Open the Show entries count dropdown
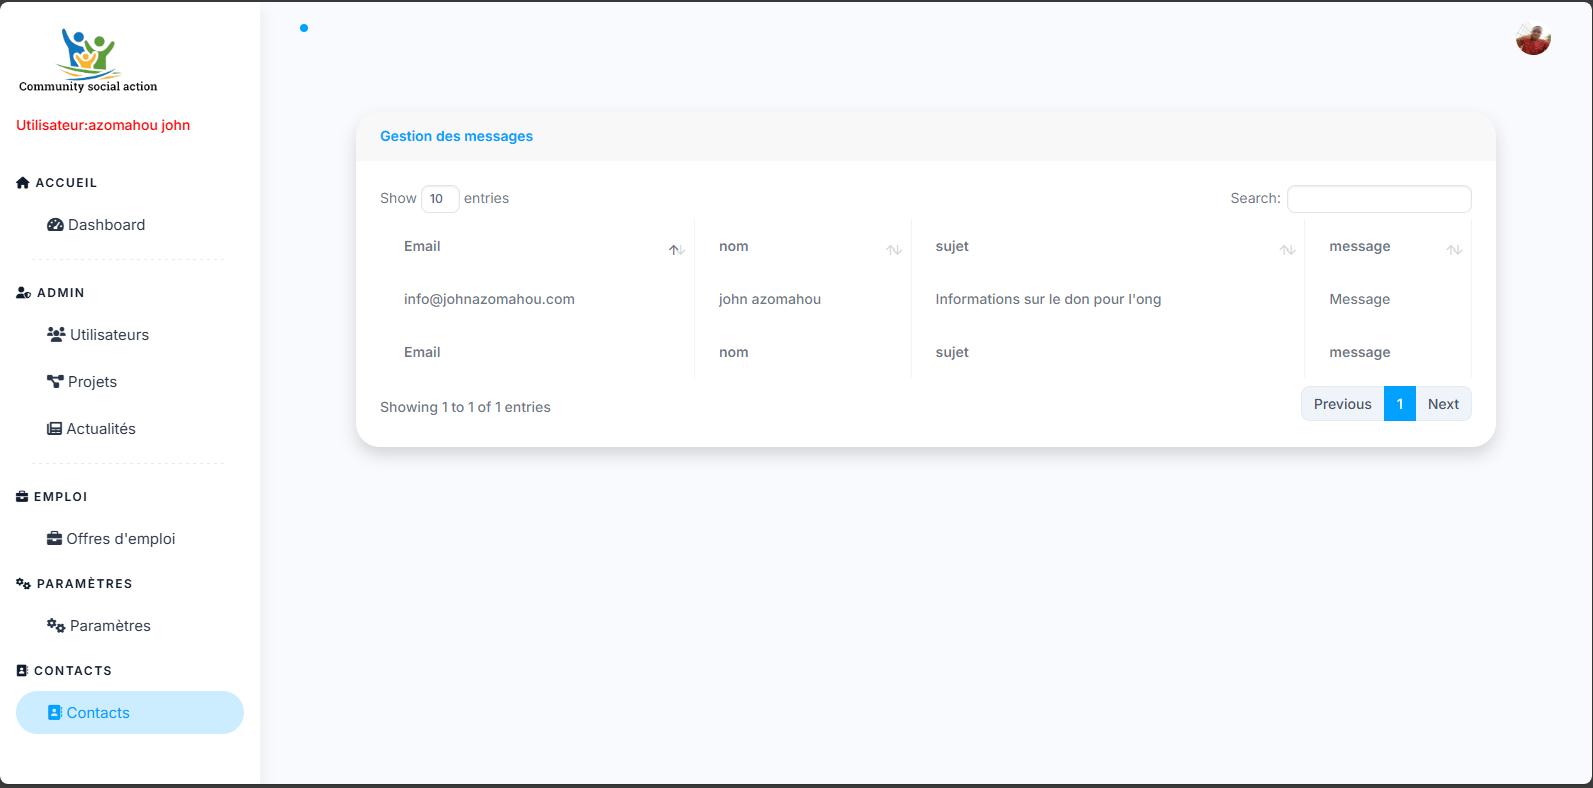1593x788 pixels. pos(439,199)
